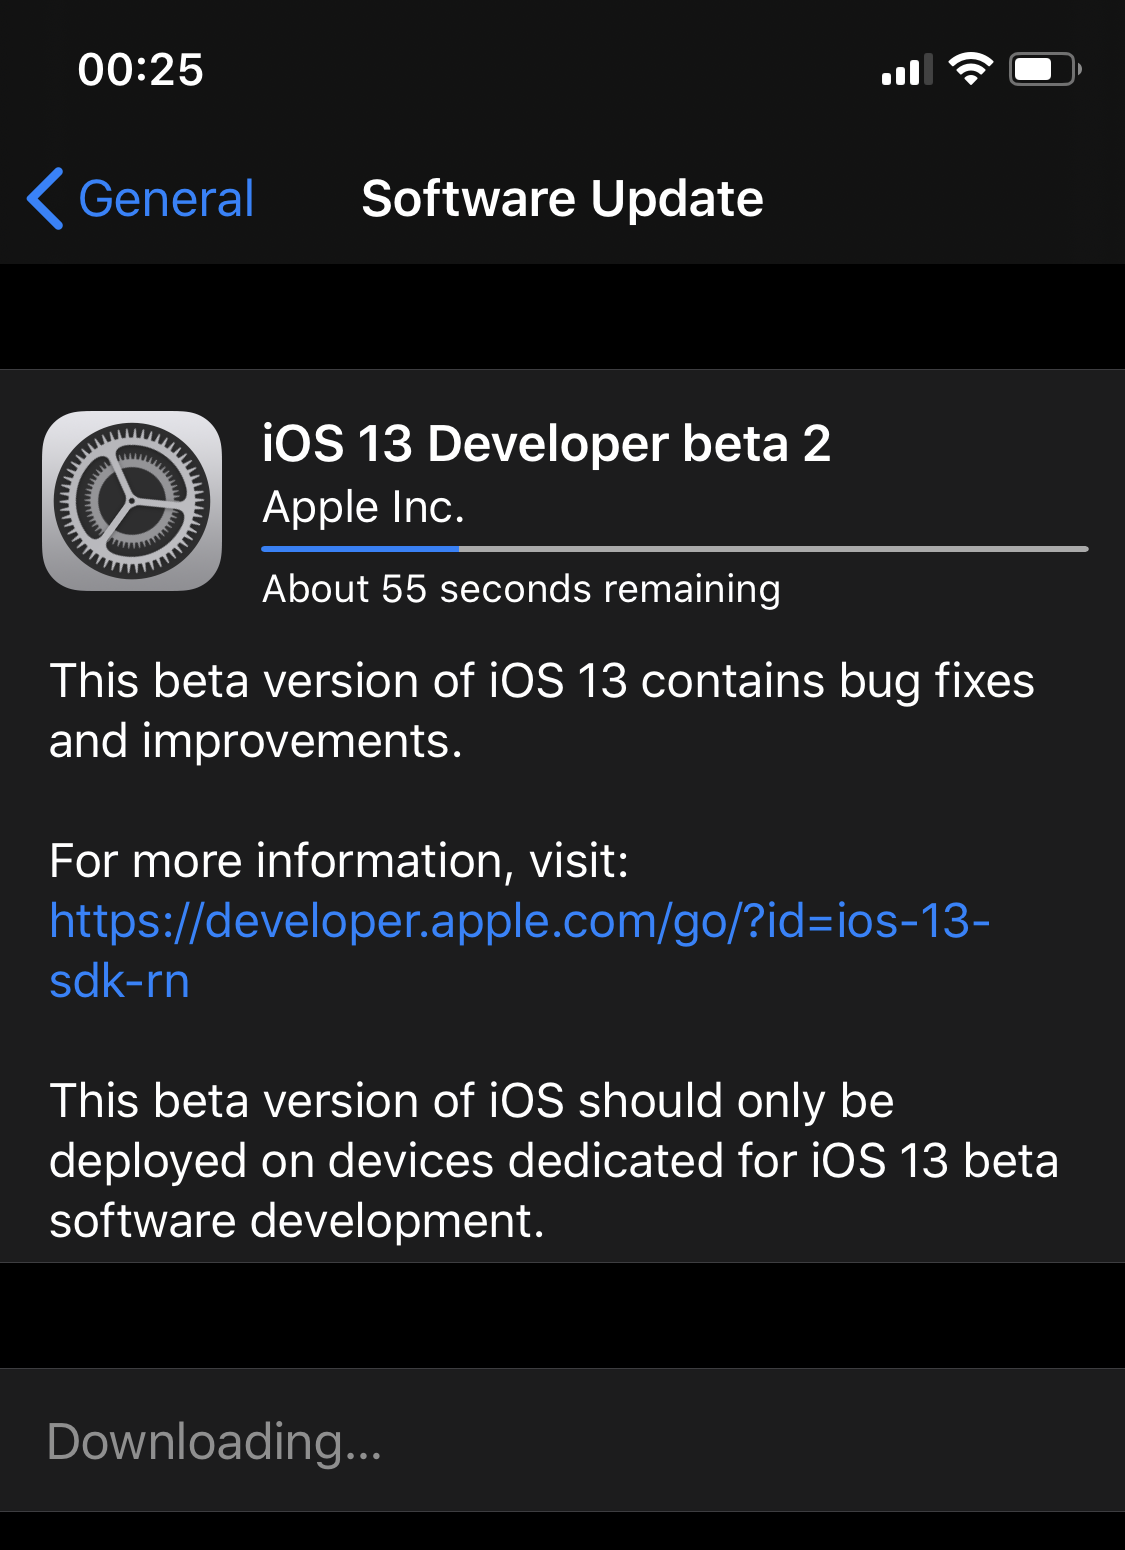Tap the beta bug fixes description text
The height and width of the screenshot is (1550, 1125).
point(543,710)
